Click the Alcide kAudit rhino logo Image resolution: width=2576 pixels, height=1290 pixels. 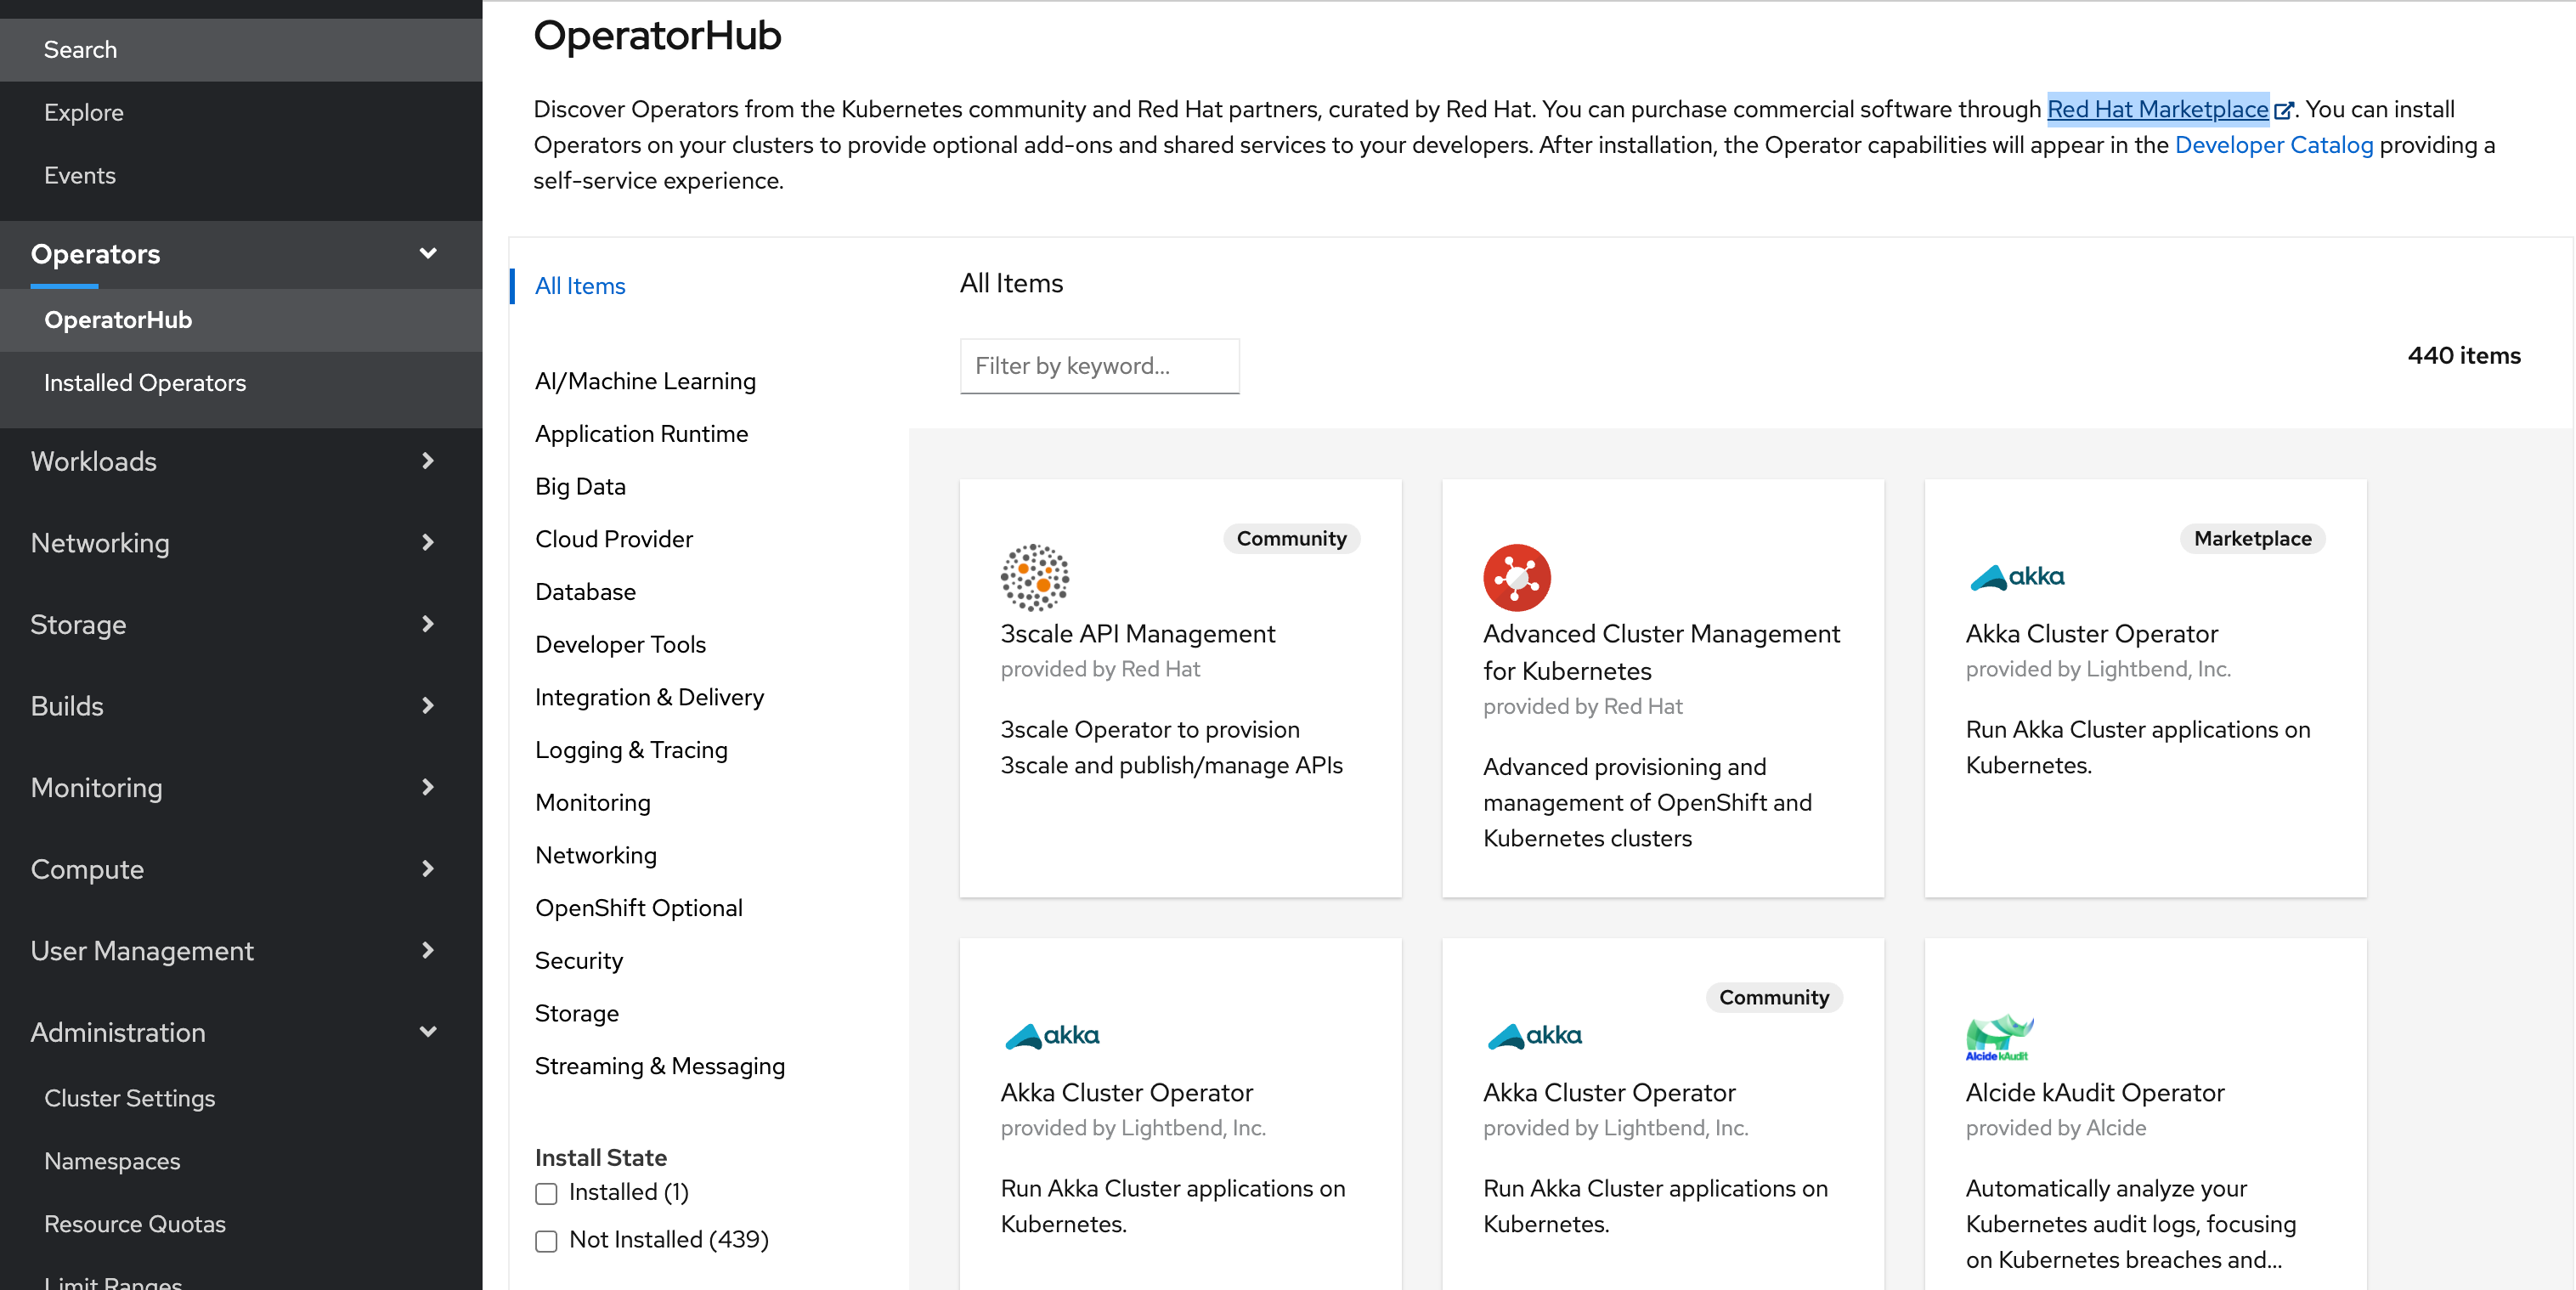pos(1999,1037)
